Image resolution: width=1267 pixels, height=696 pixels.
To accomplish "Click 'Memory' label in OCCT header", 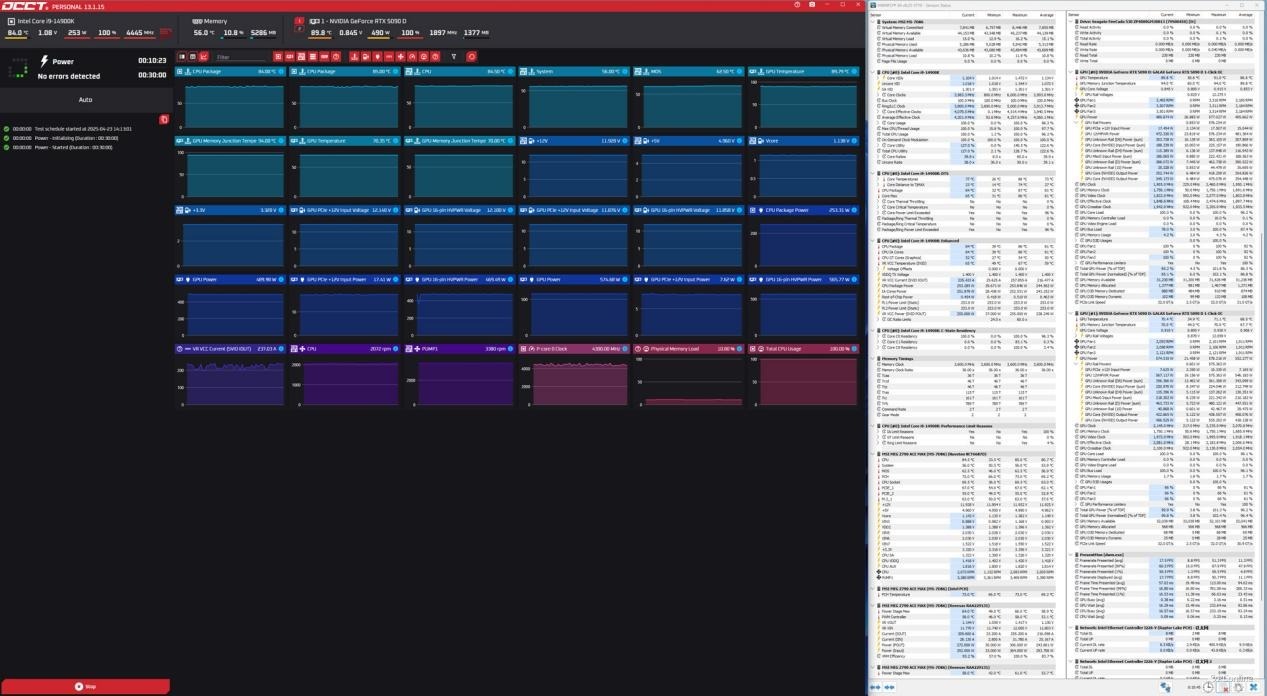I will click(215, 20).
